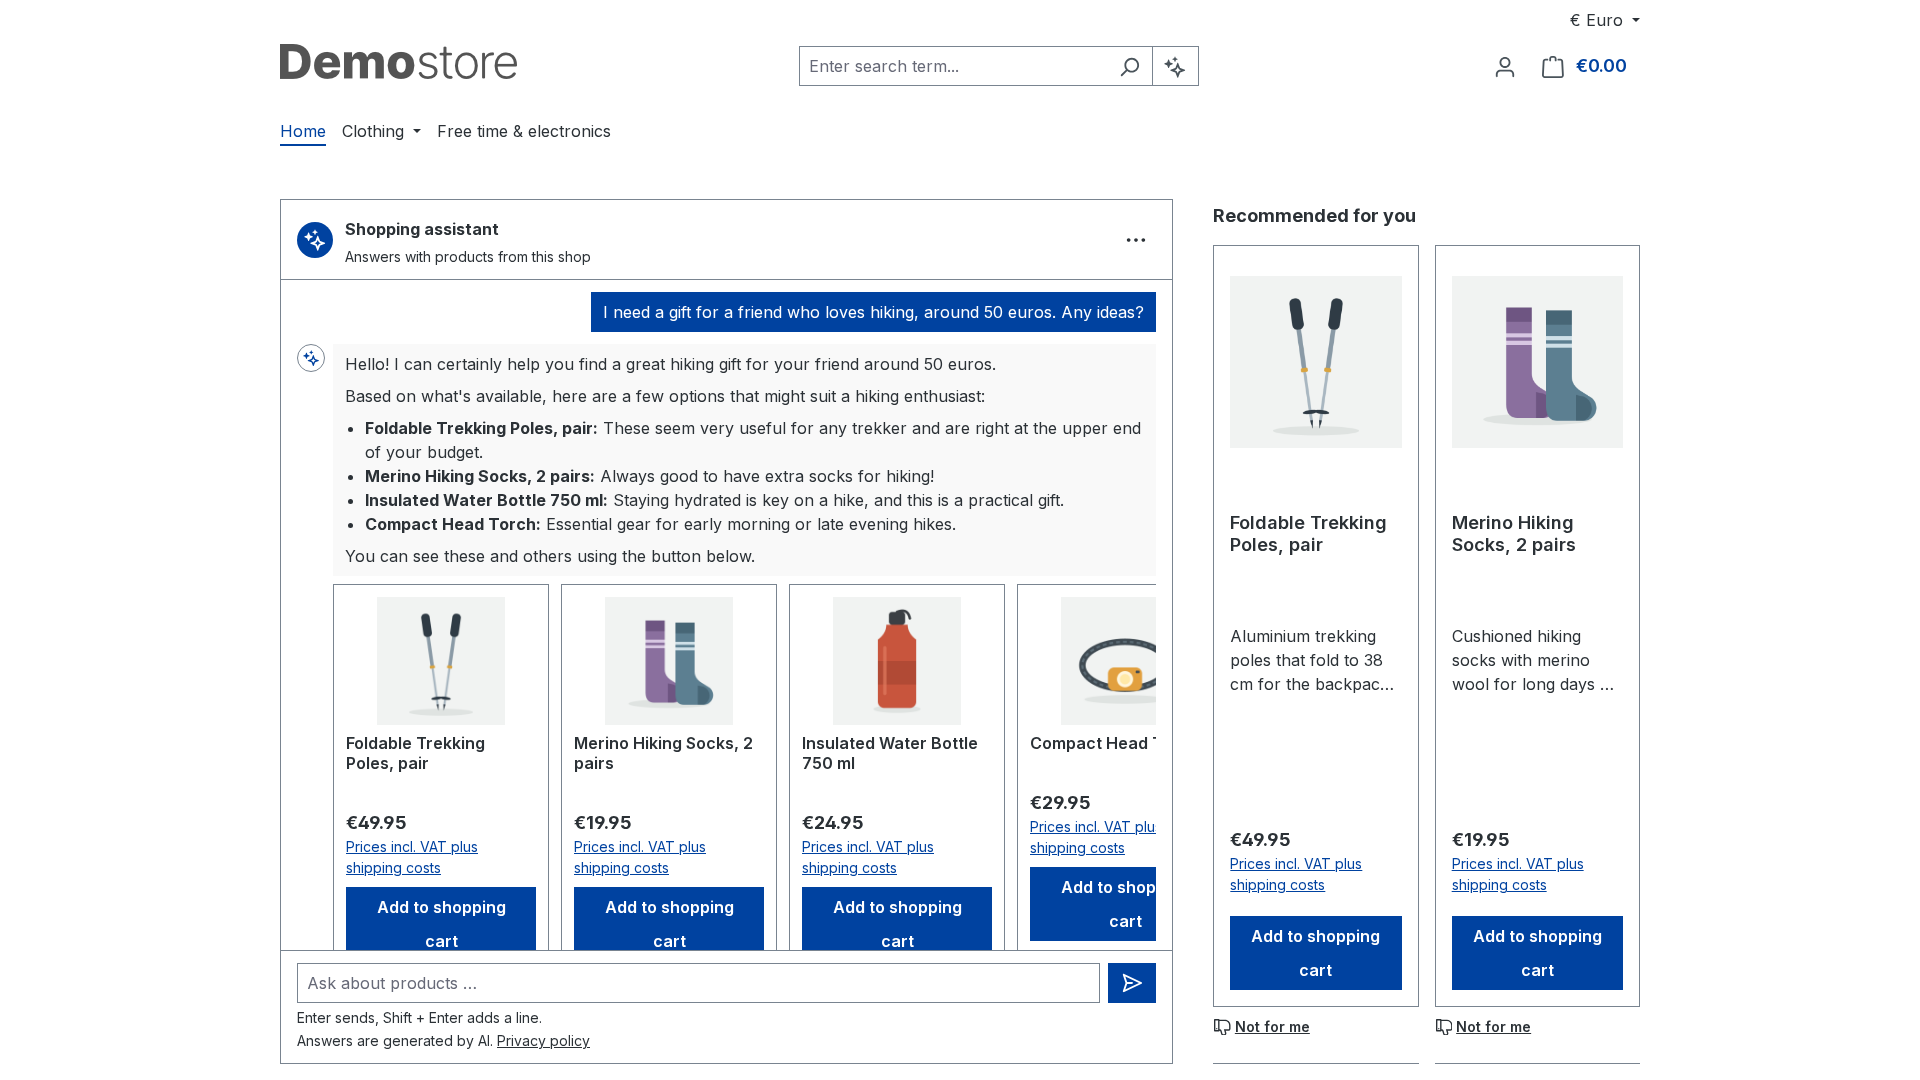Click the Demostore logo
Screen dimensions: 1920x1080
click(x=398, y=62)
